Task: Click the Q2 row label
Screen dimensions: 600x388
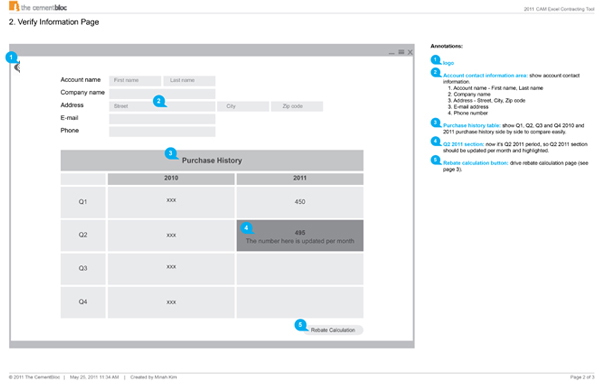Action: (83, 235)
